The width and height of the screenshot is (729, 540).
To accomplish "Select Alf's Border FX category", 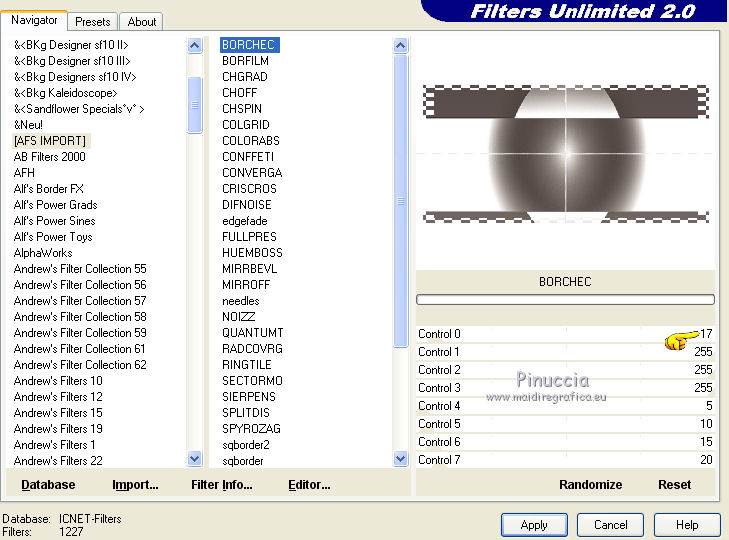I will click(48, 189).
